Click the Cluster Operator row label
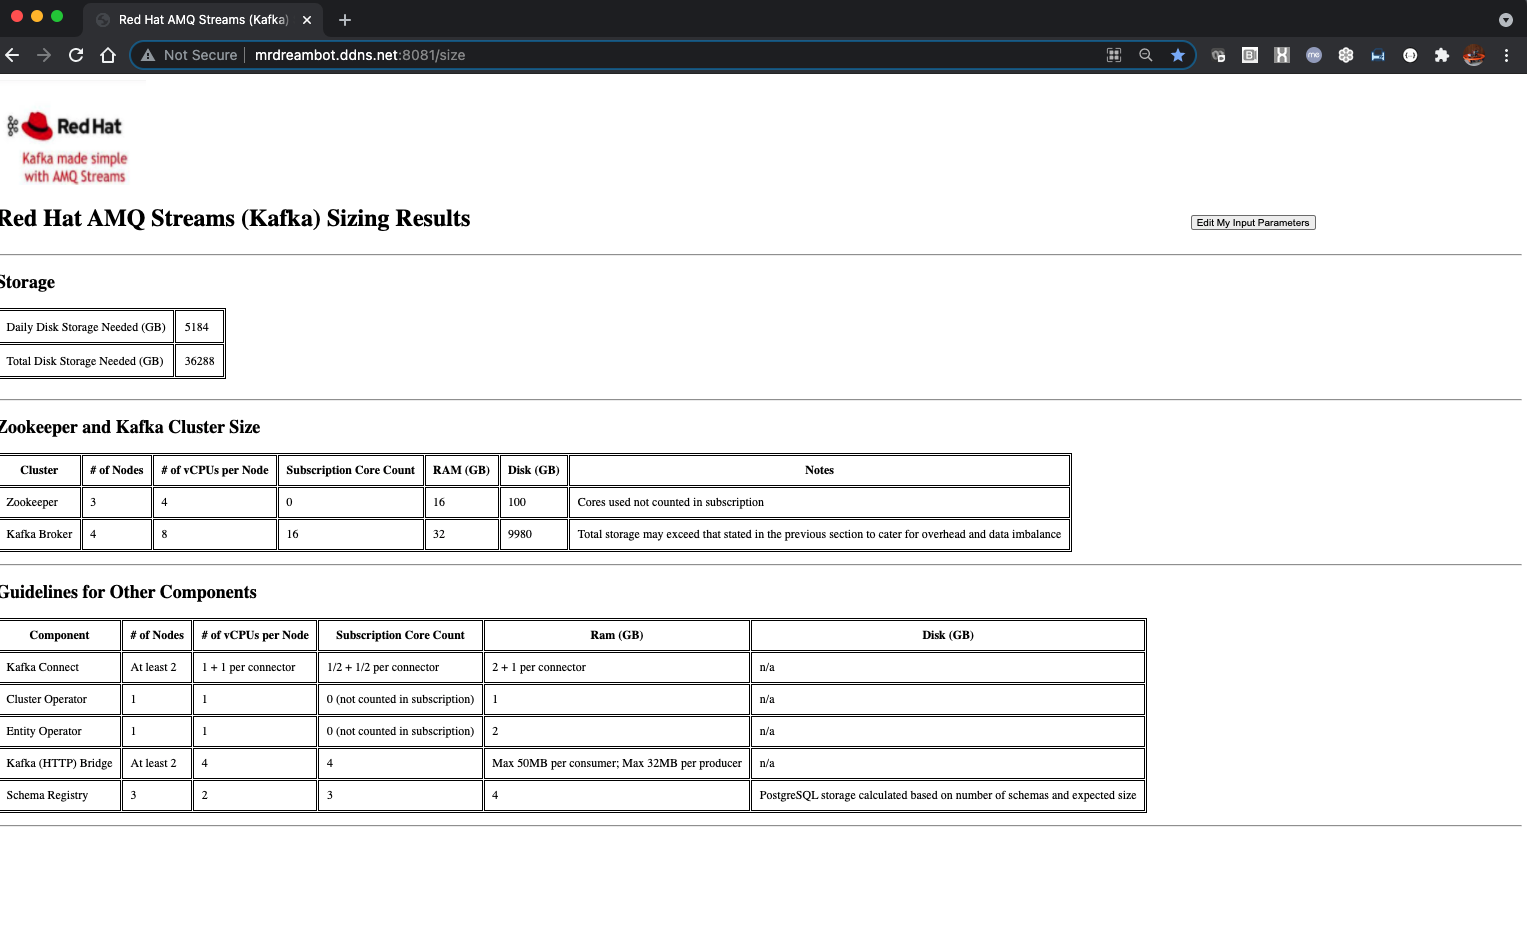Image resolution: width=1527 pixels, height=952 pixels. (47, 699)
